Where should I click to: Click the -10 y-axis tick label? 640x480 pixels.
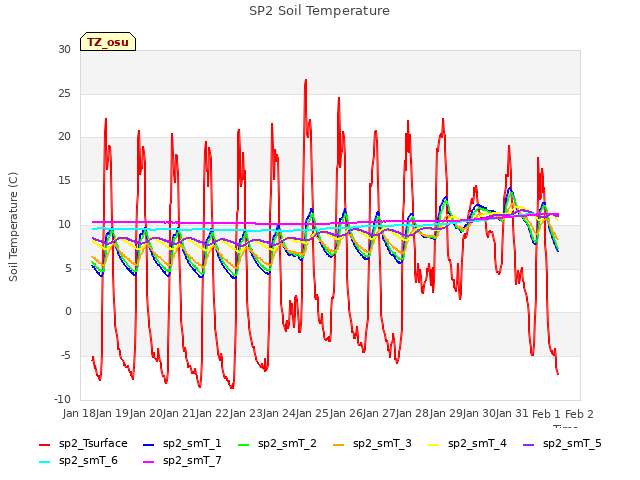62,399
